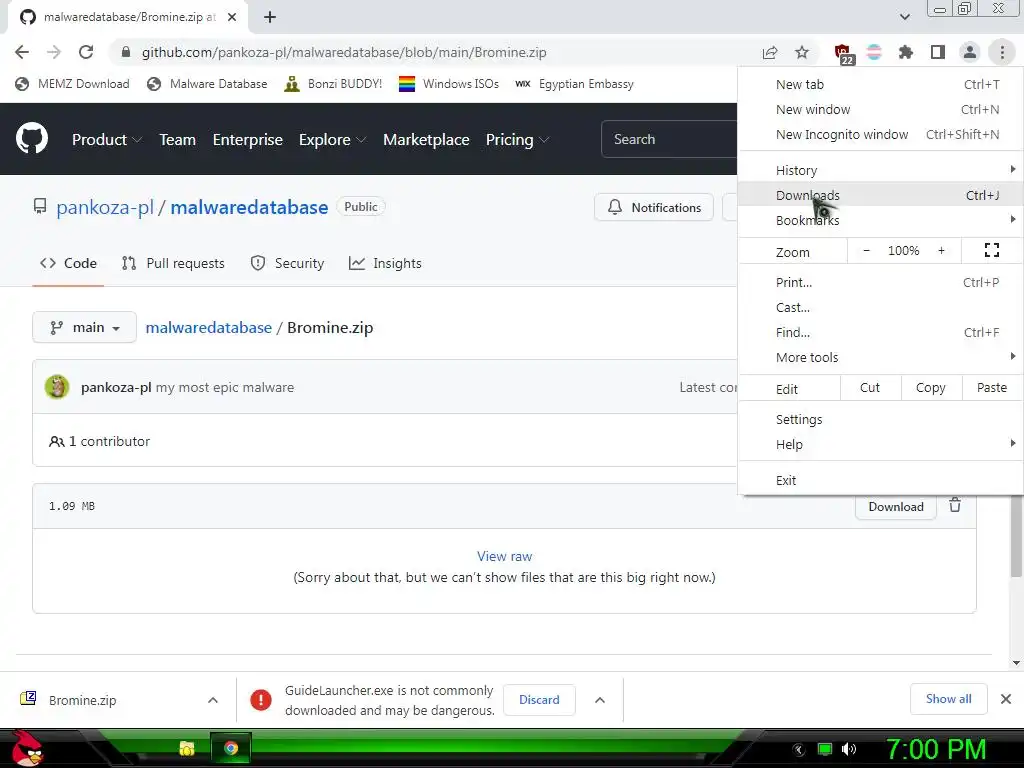The width and height of the screenshot is (1024, 768).
Task: Click the Download file button
Action: (x=895, y=507)
